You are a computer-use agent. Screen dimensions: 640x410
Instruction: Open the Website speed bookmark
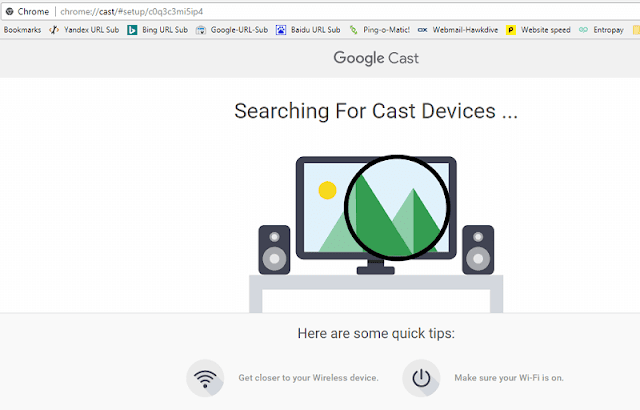point(546,30)
